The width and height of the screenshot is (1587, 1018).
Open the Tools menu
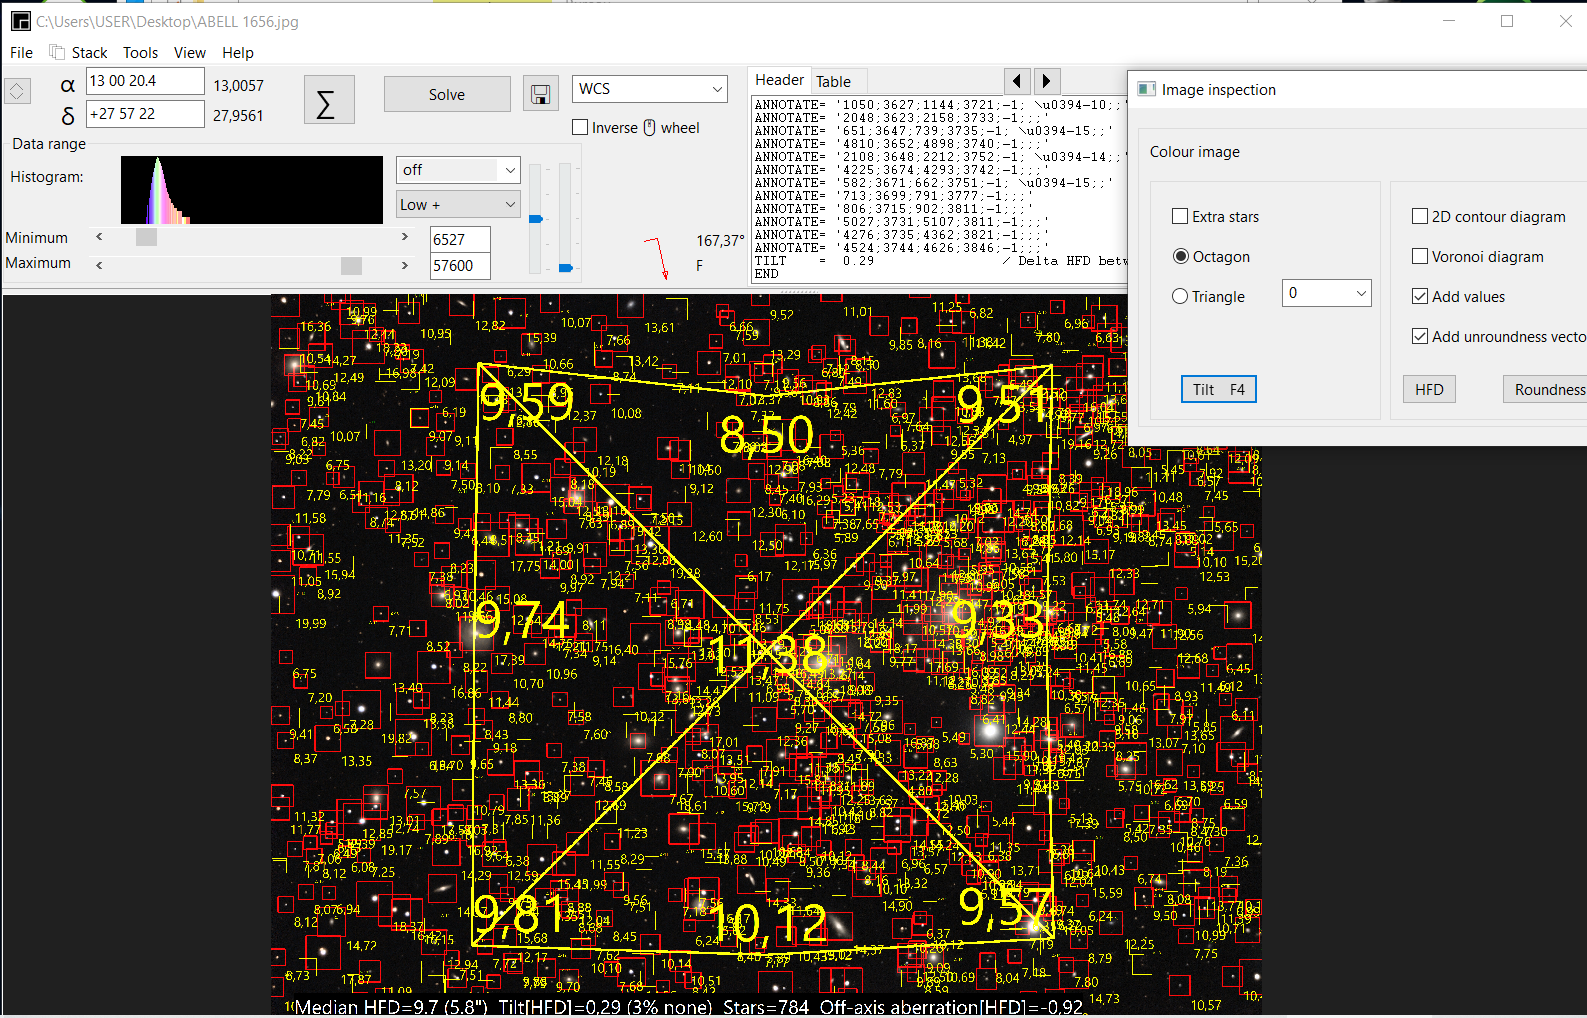click(140, 53)
